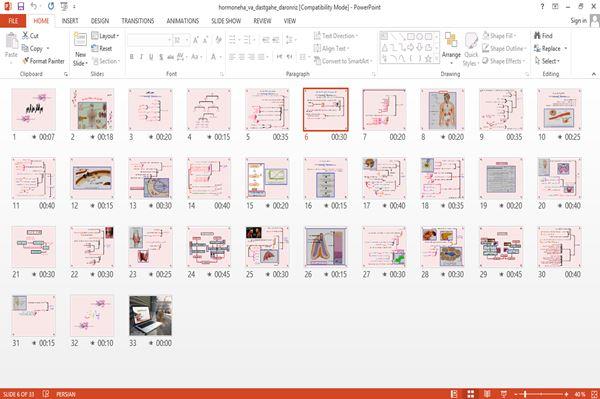The image size is (600, 399).
Task: Switch to the DESIGN tab
Action: 100,21
